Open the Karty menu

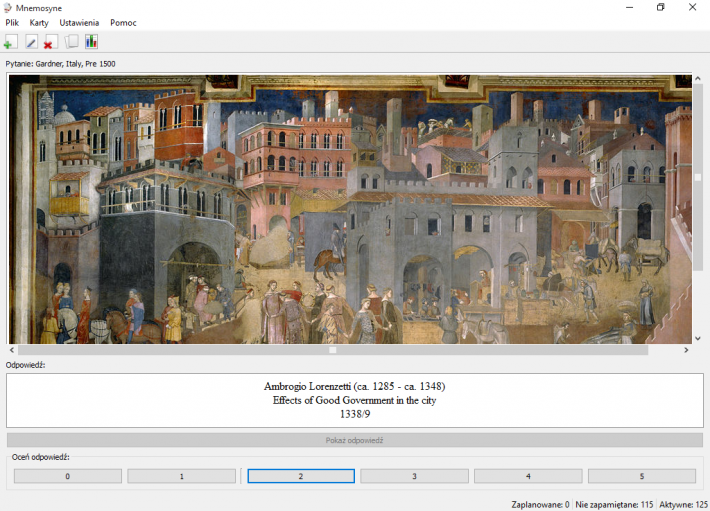pos(39,23)
